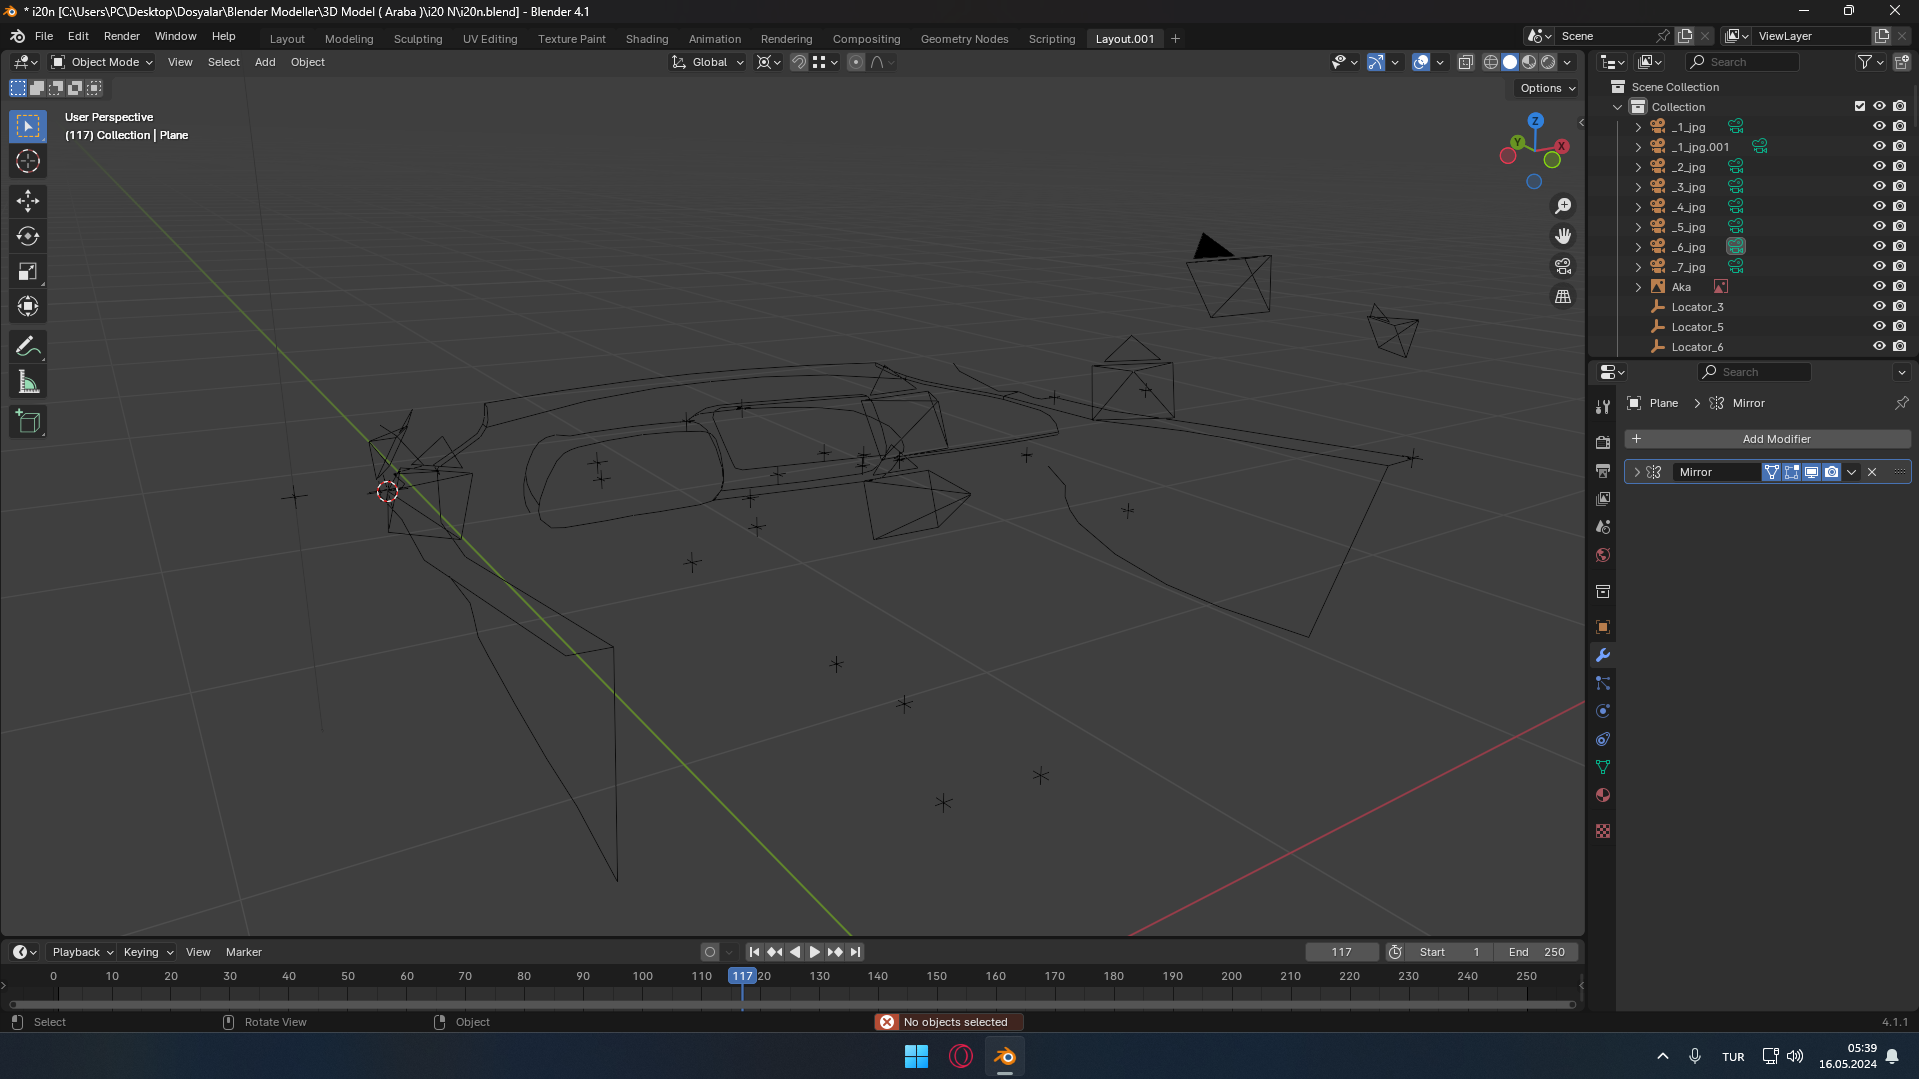Toggle the camera view icon in viewport
The width and height of the screenshot is (1919, 1079).
click(x=1563, y=266)
